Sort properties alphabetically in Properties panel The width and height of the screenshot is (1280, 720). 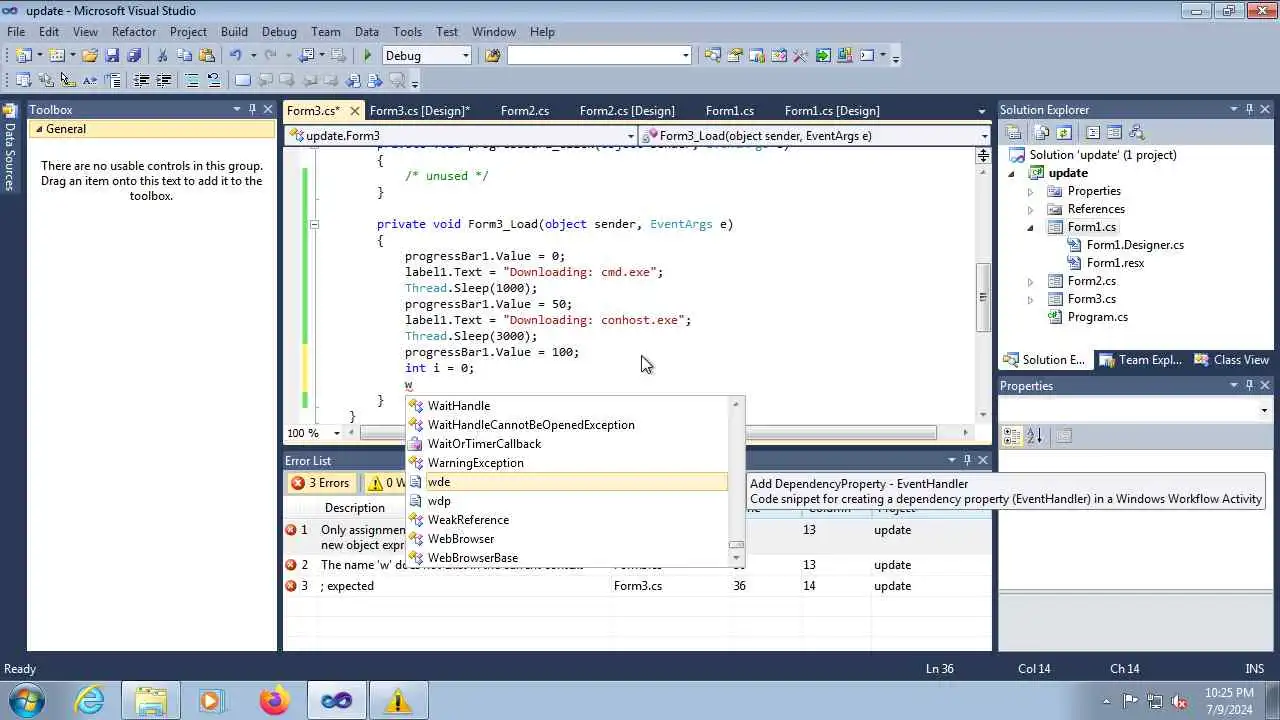coord(1035,436)
